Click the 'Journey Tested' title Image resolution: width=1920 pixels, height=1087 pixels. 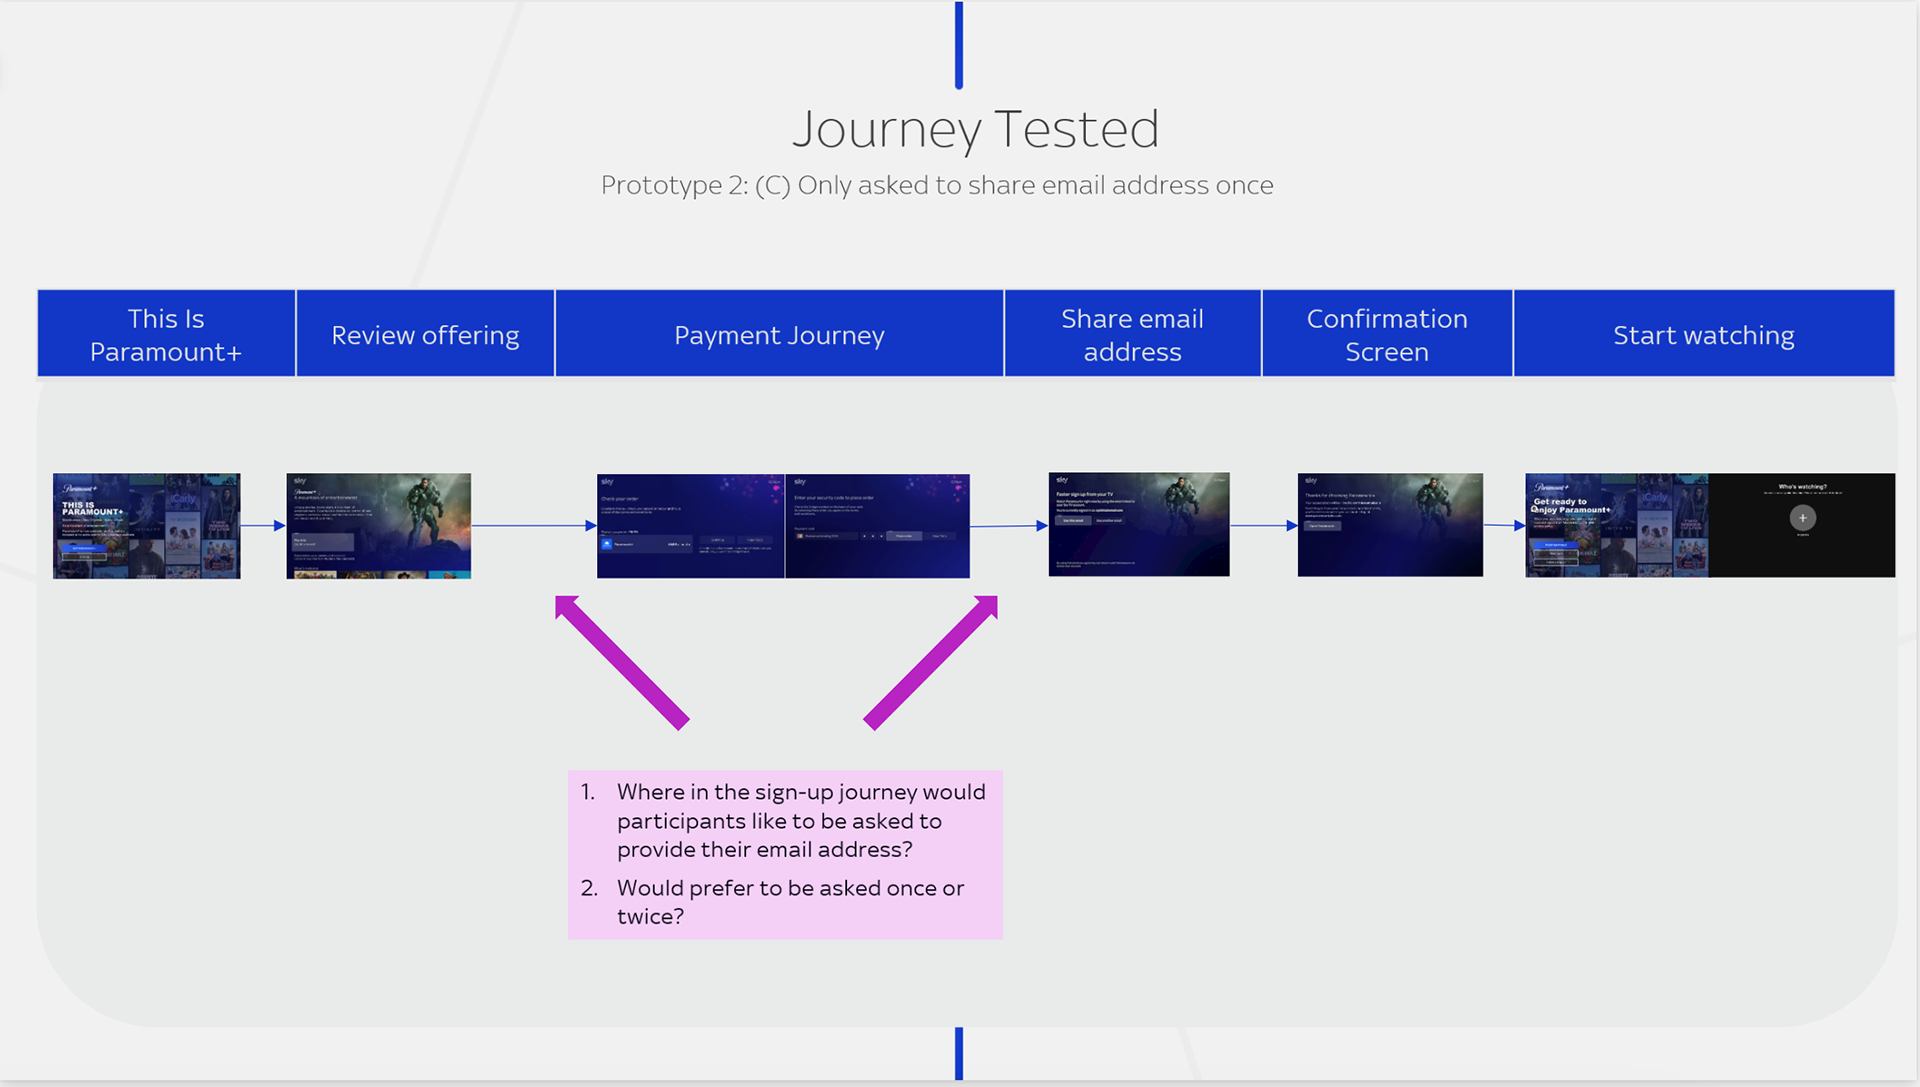976,130
